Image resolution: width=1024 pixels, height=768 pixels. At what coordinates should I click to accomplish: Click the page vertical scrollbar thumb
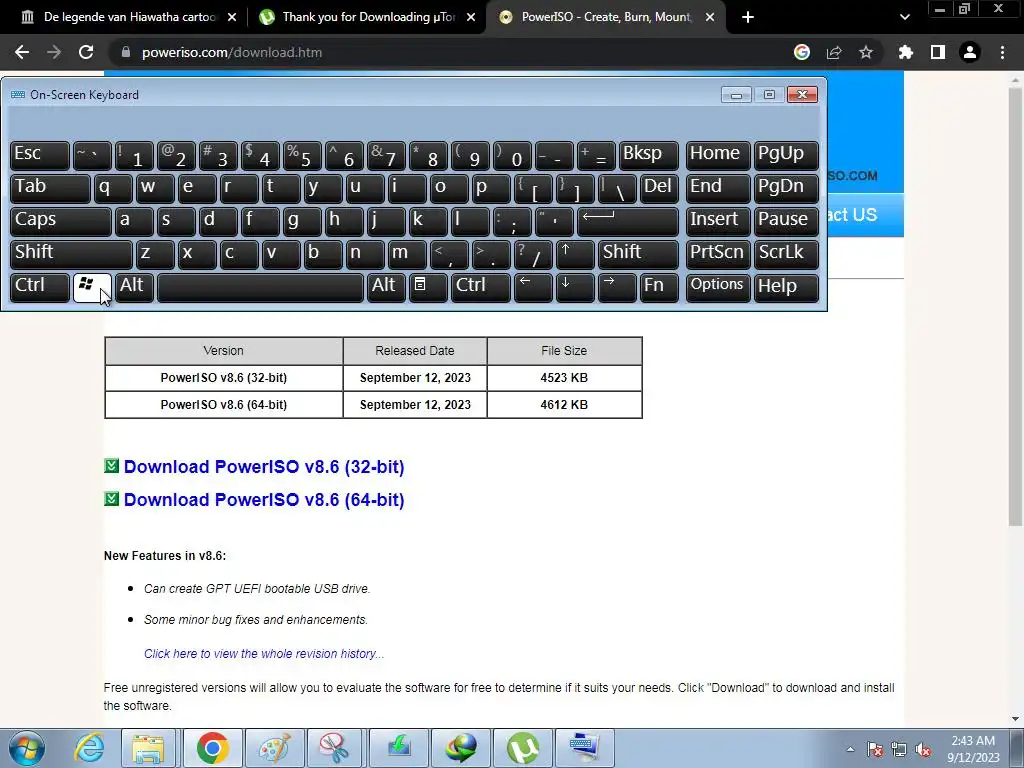pos(1015,307)
